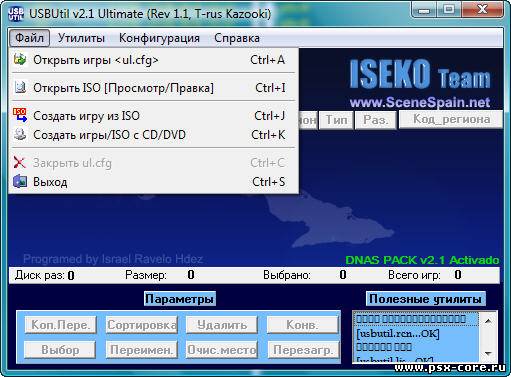
Task: Select Создать игру из ISO
Action: [x=153, y=116]
